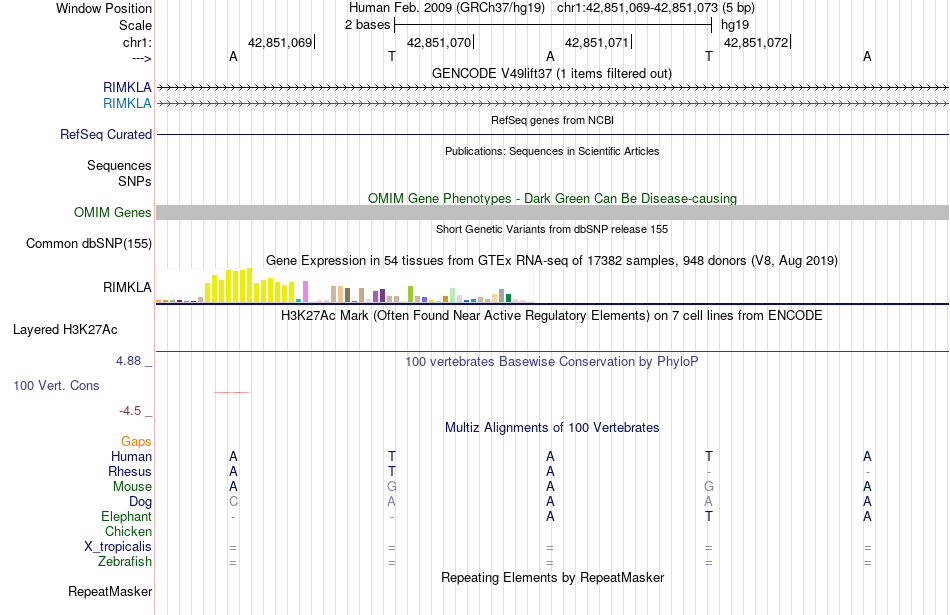
Task: Click position label 42,851,072
Action: [756, 42]
